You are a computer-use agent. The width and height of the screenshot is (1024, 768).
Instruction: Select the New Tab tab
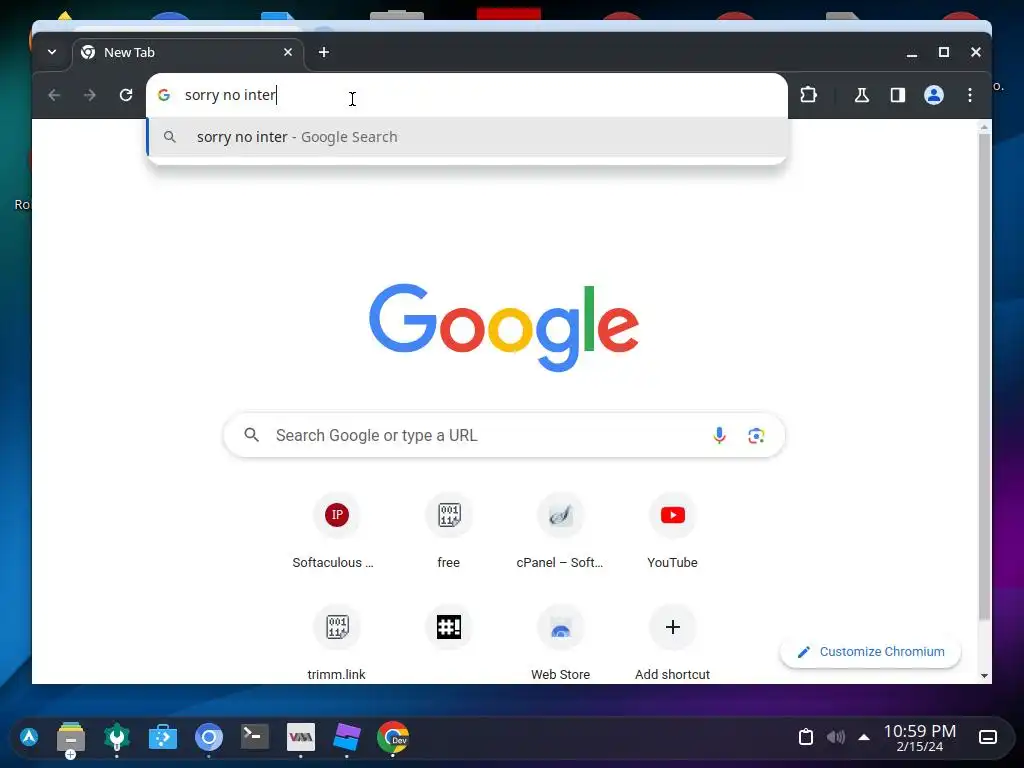187,53
